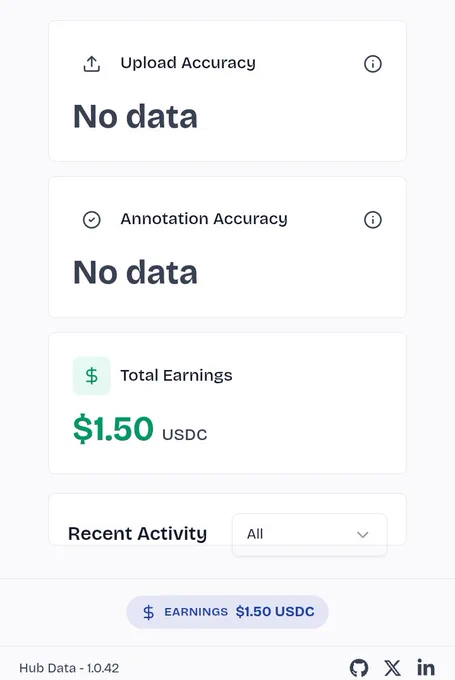Open the LinkedIn icon in footer
This screenshot has height=680, width=455.
tap(426, 667)
